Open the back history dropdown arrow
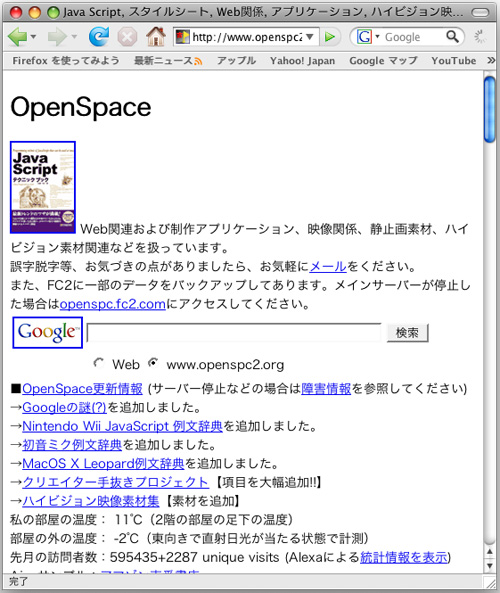500x593 pixels. [x=33, y=37]
